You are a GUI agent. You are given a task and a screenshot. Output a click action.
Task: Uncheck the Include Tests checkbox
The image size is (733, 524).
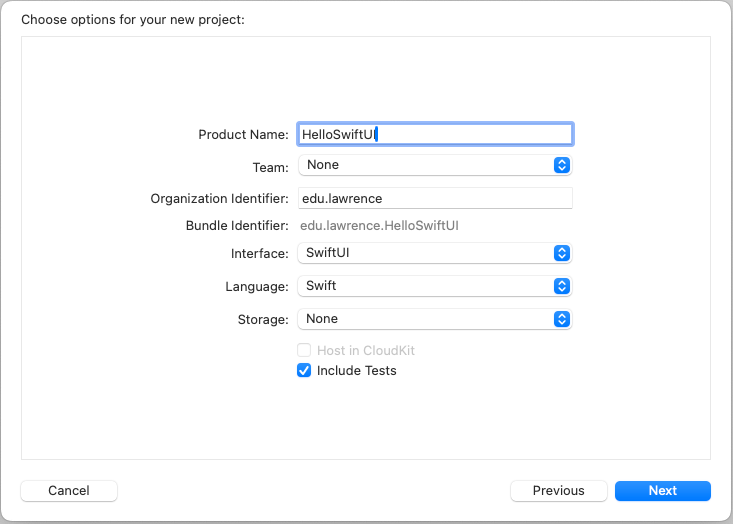pos(304,370)
